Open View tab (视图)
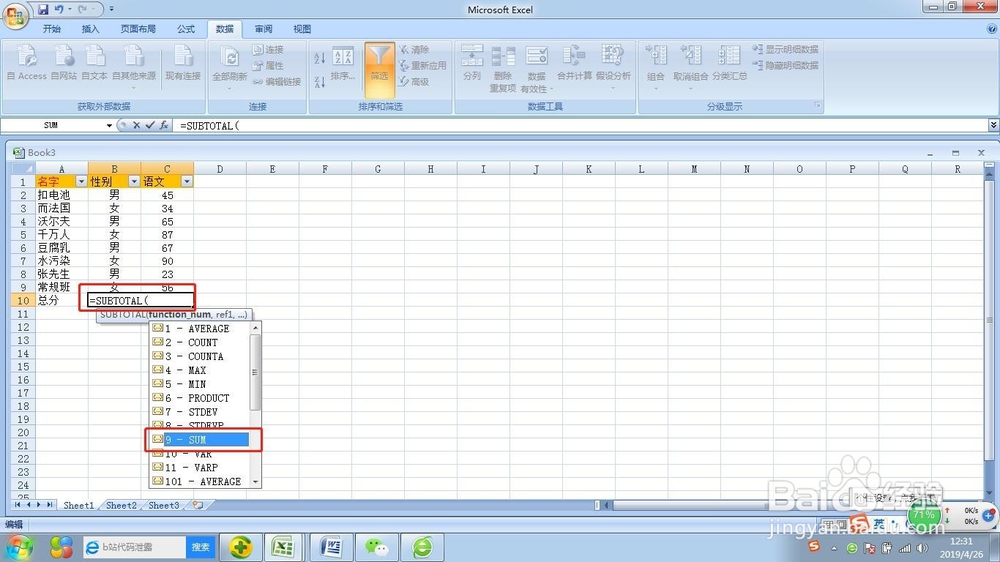The width and height of the screenshot is (1000, 562). [302, 29]
